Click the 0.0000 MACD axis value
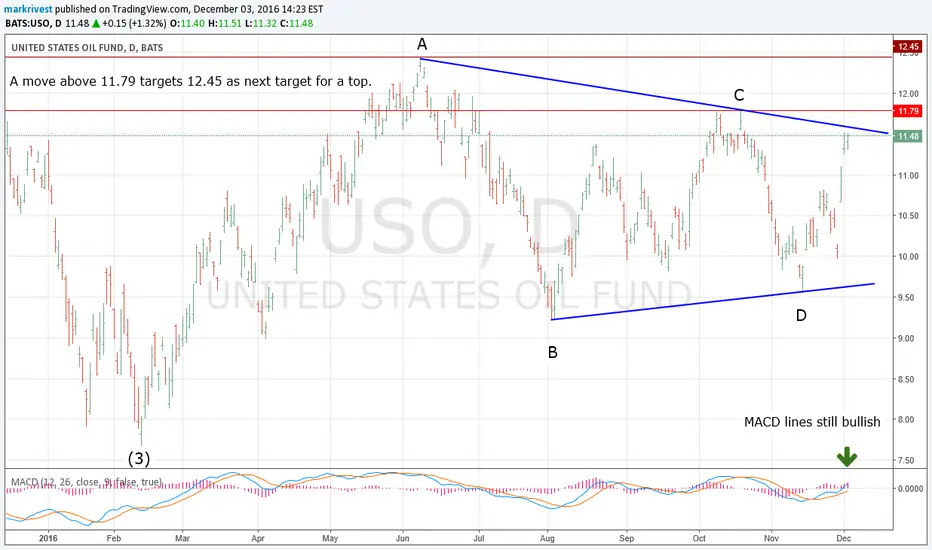The width and height of the screenshot is (932, 550). point(911,488)
